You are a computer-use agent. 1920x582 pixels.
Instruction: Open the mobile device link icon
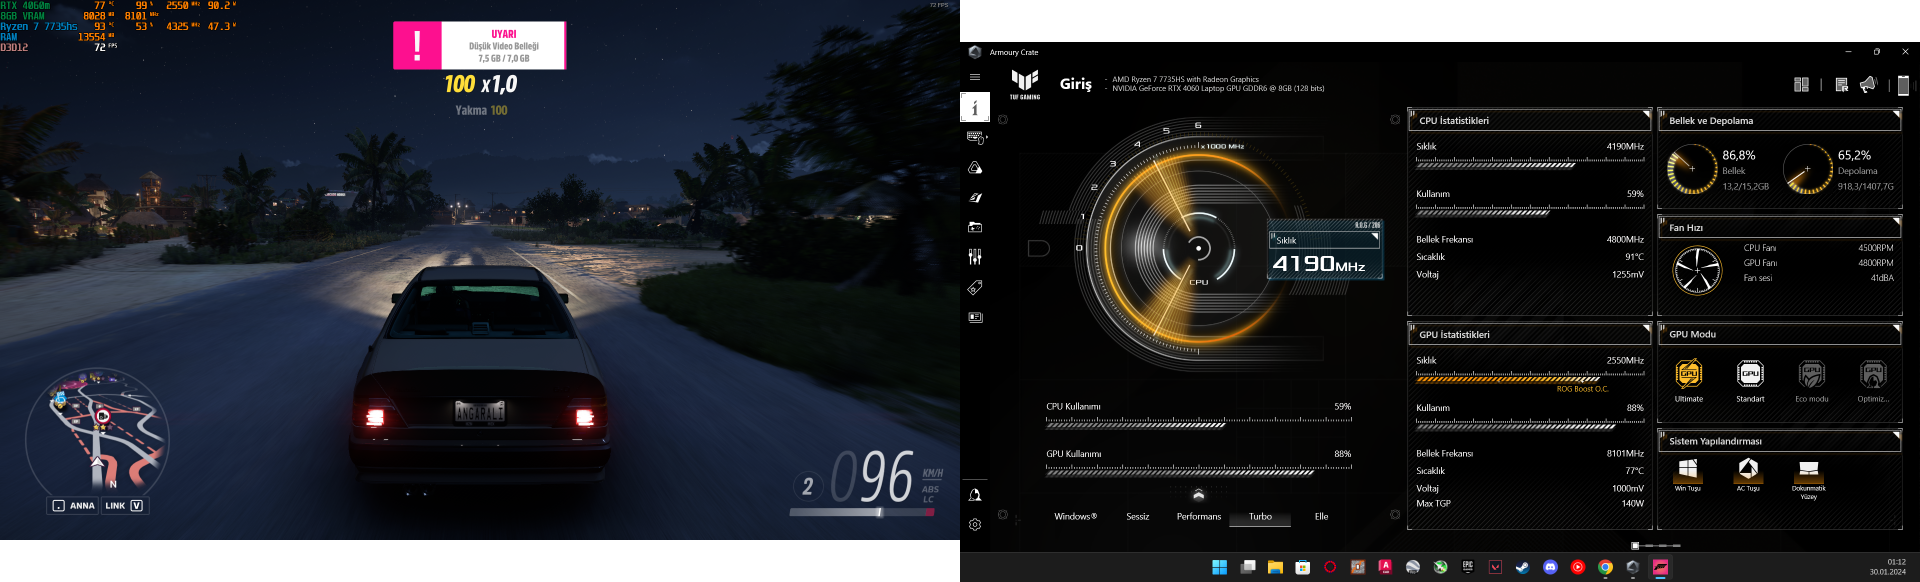tap(1903, 85)
